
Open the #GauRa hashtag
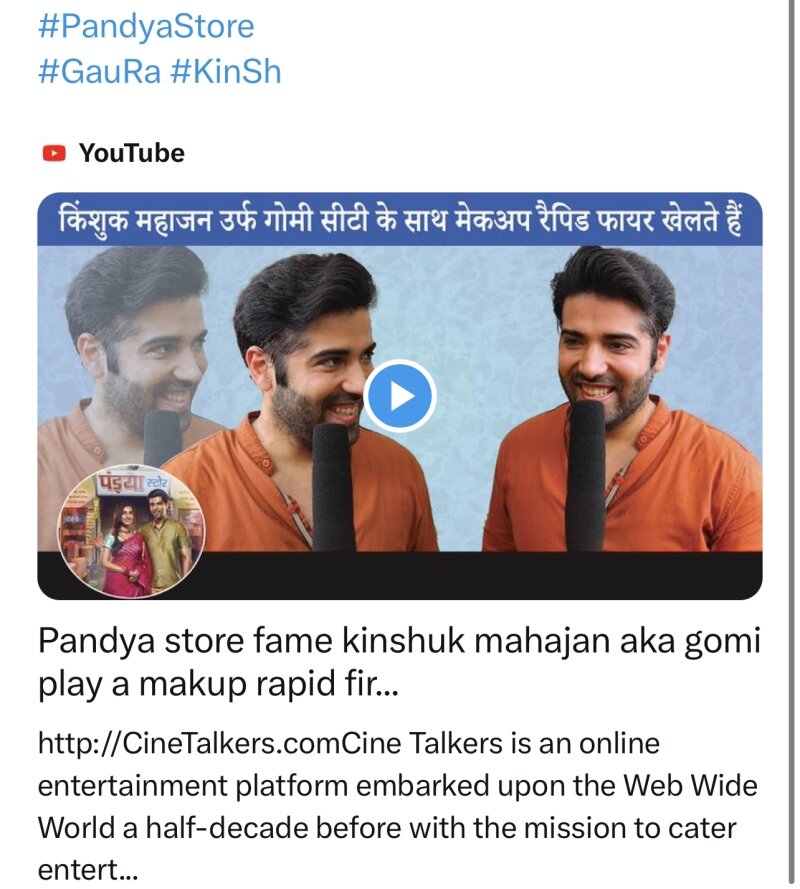pyautogui.click(x=99, y=72)
